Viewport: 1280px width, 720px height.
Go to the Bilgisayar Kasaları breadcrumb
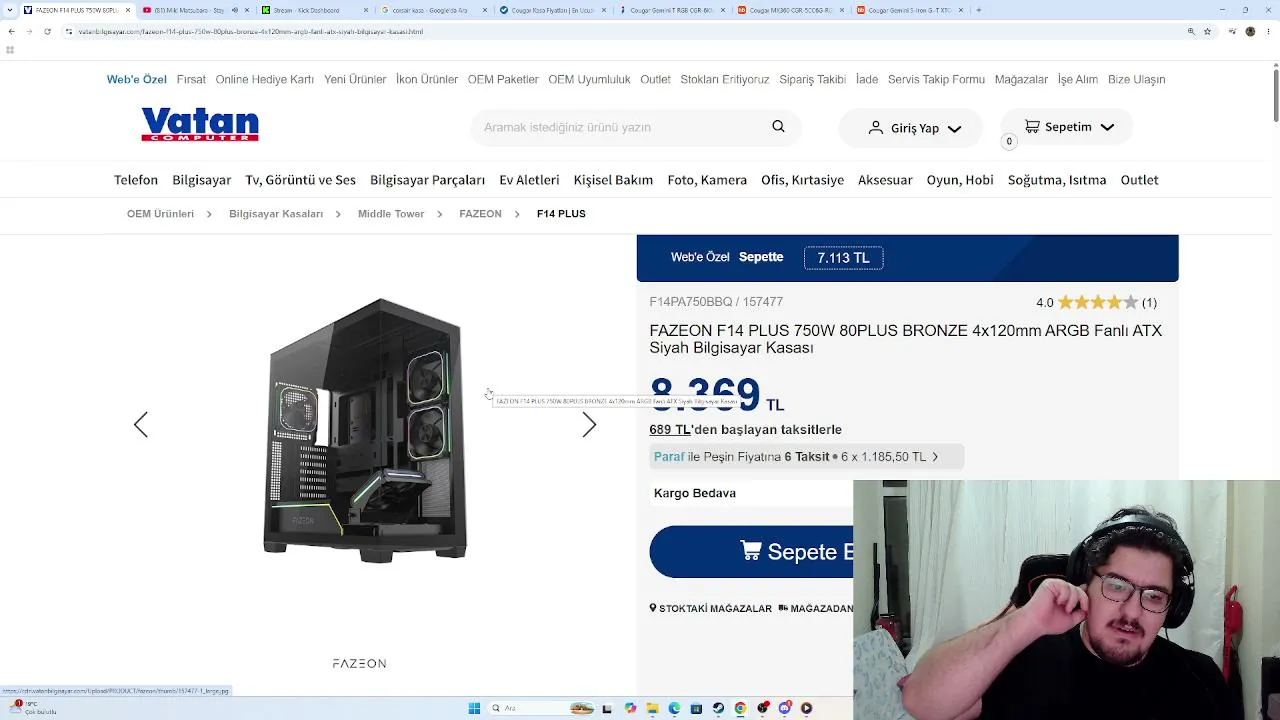(x=276, y=214)
